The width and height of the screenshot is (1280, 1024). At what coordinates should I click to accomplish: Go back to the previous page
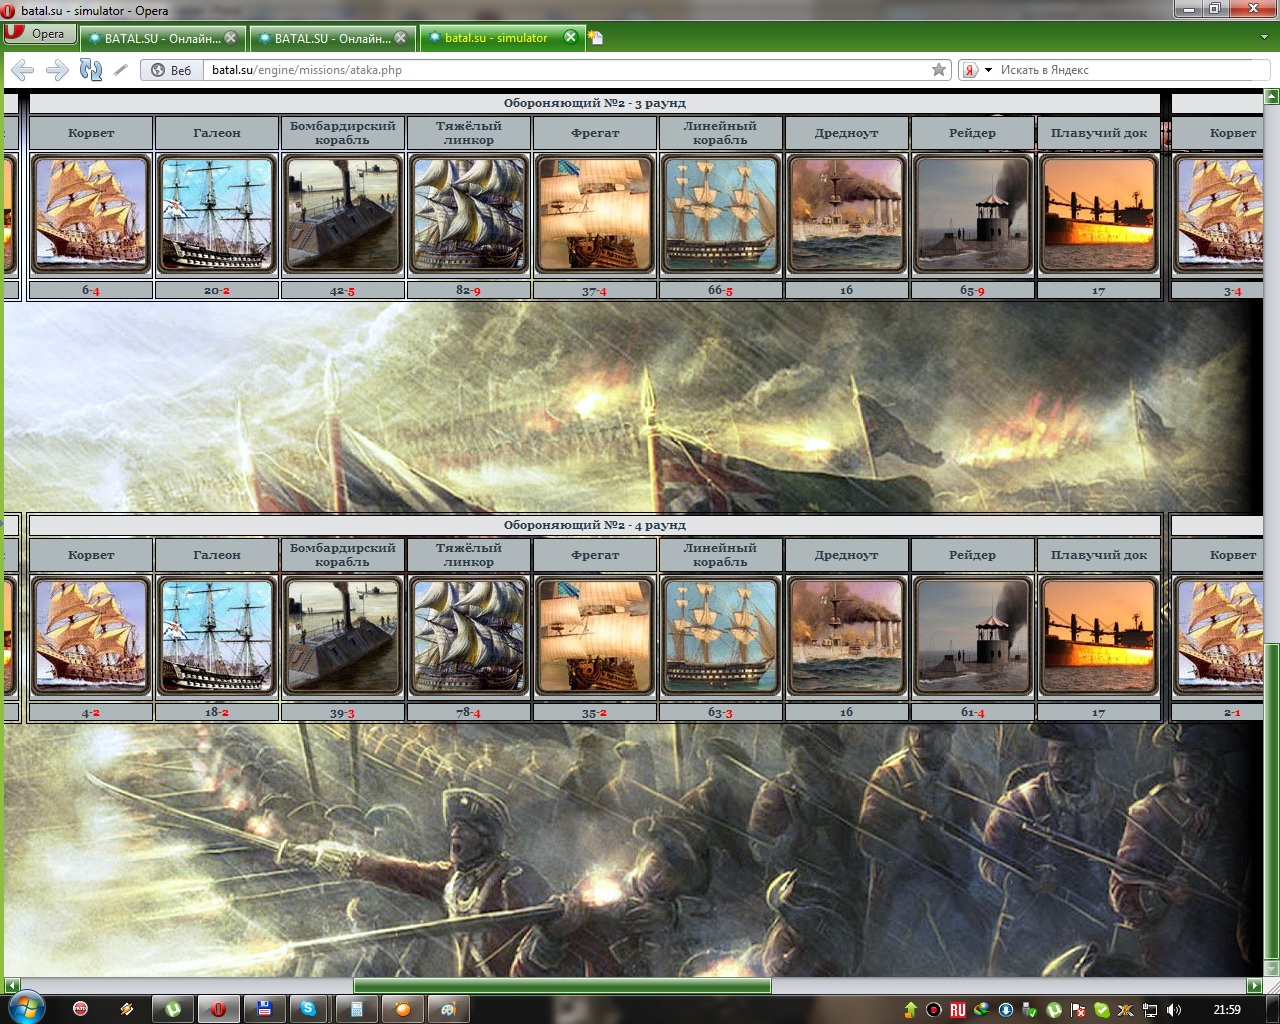(x=23, y=70)
